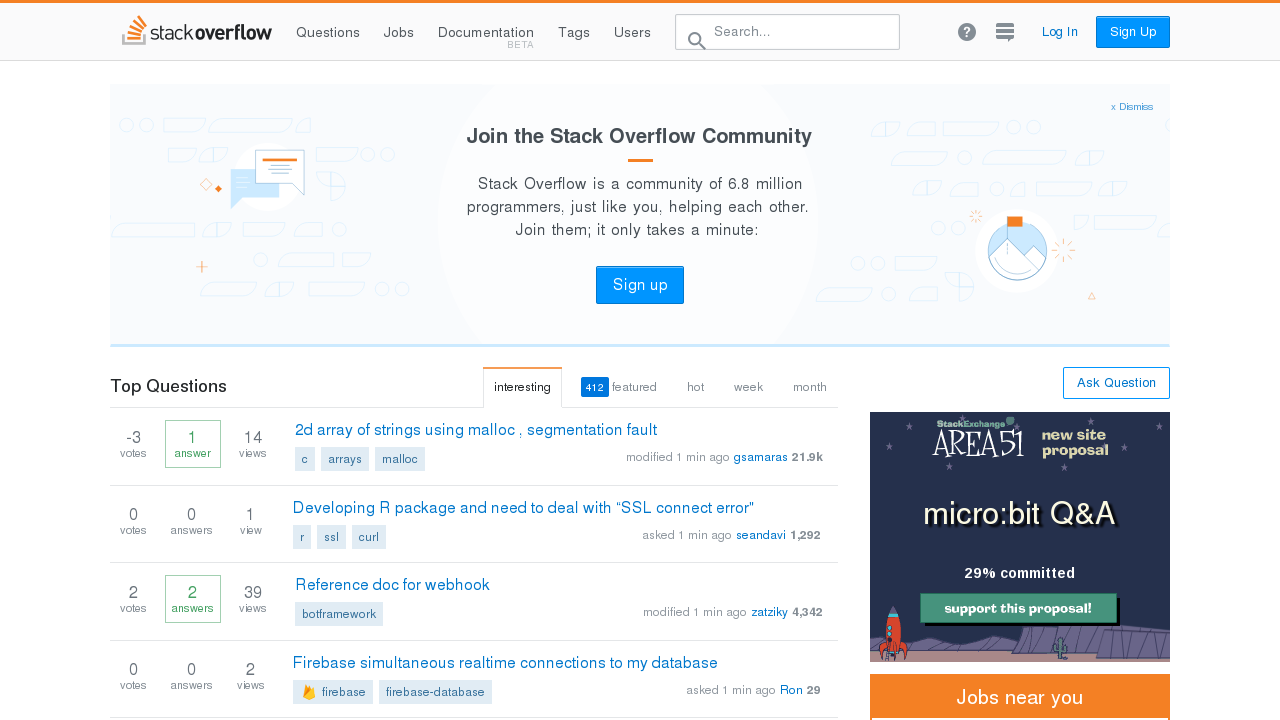The image size is (1280, 720).
Task: Open user zatziky profile
Action: click(x=770, y=612)
